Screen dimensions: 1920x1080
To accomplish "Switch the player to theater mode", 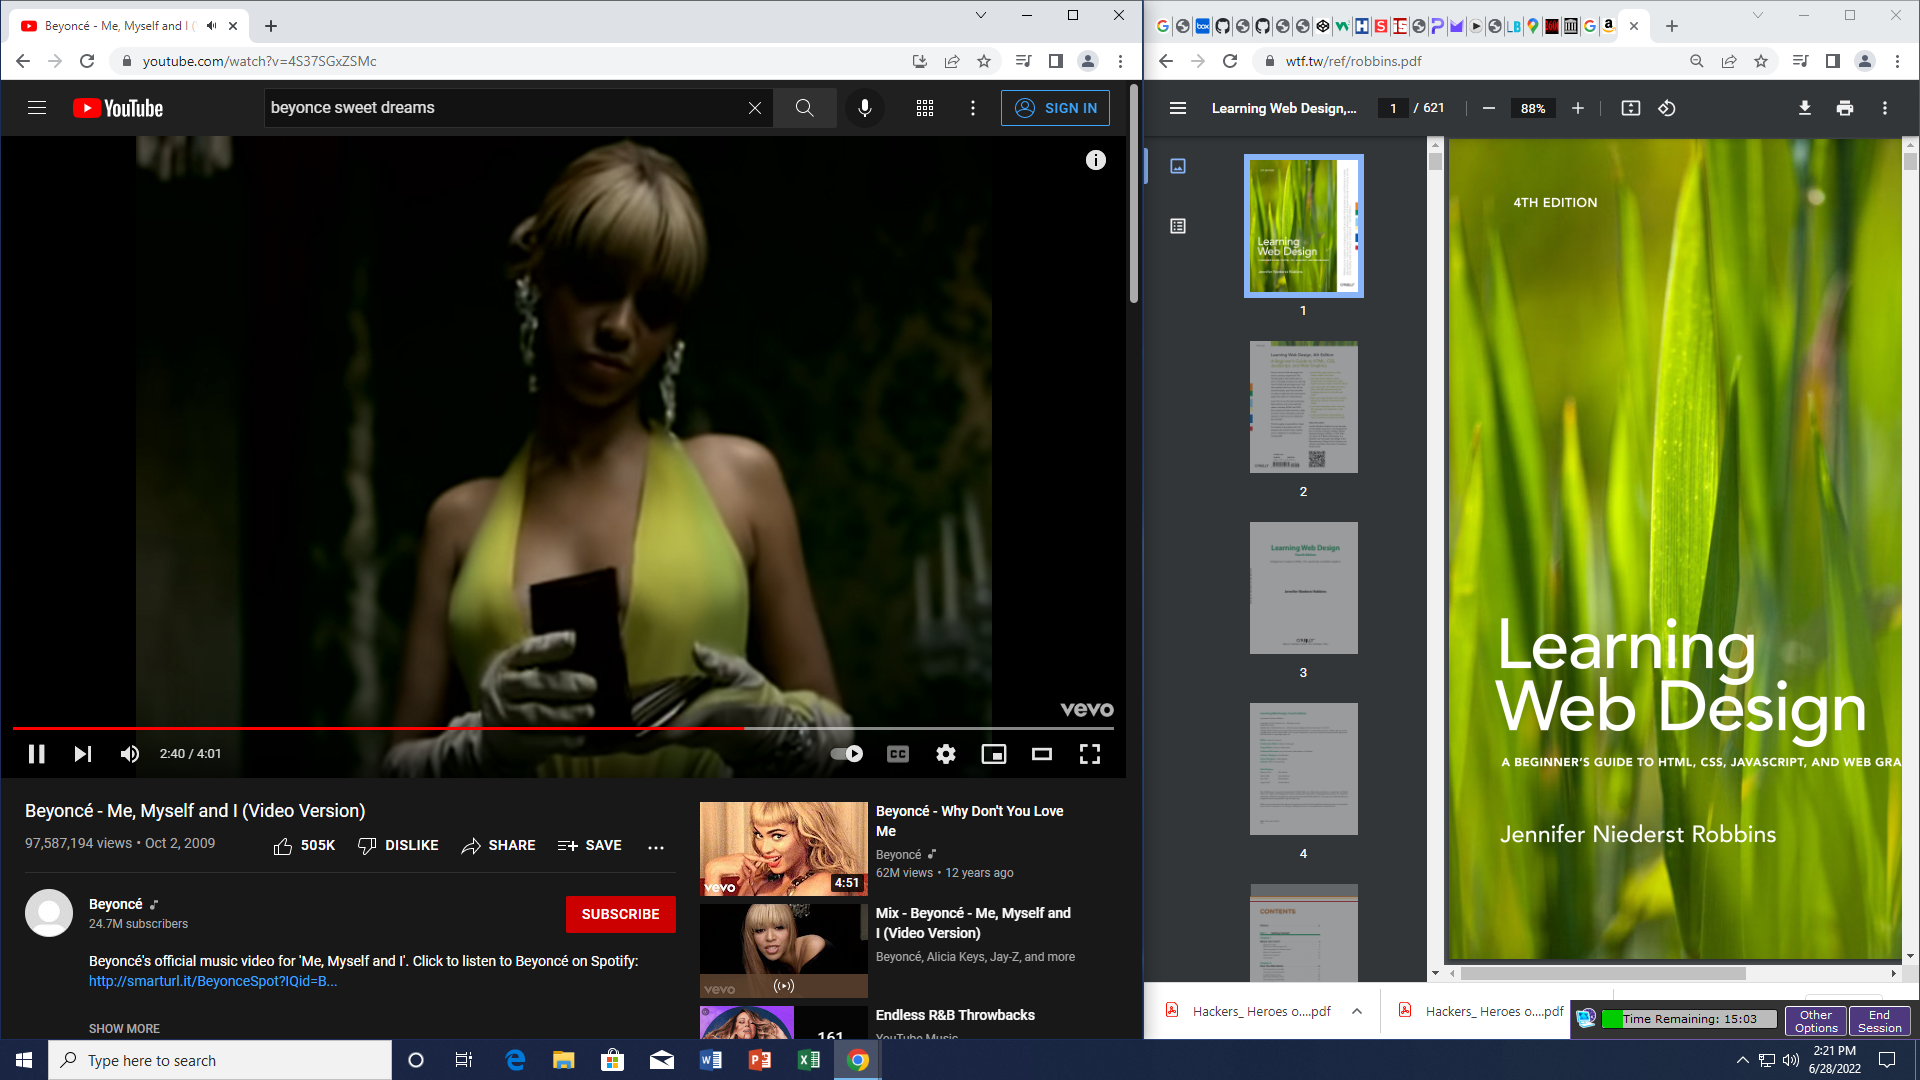I will point(1041,754).
